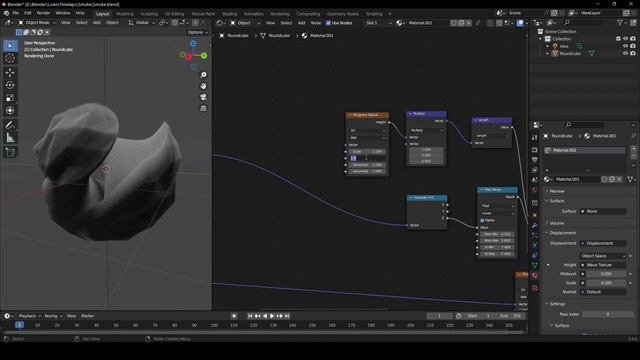
Task: Select the 3D Cursor tool
Action: (x=10, y=58)
